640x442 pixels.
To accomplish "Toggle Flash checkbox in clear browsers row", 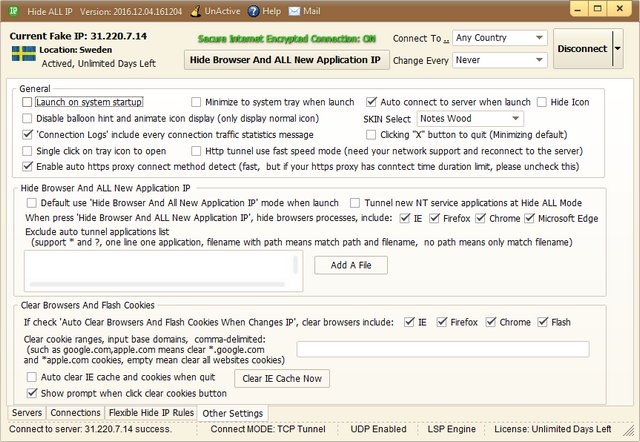I will (x=543, y=322).
